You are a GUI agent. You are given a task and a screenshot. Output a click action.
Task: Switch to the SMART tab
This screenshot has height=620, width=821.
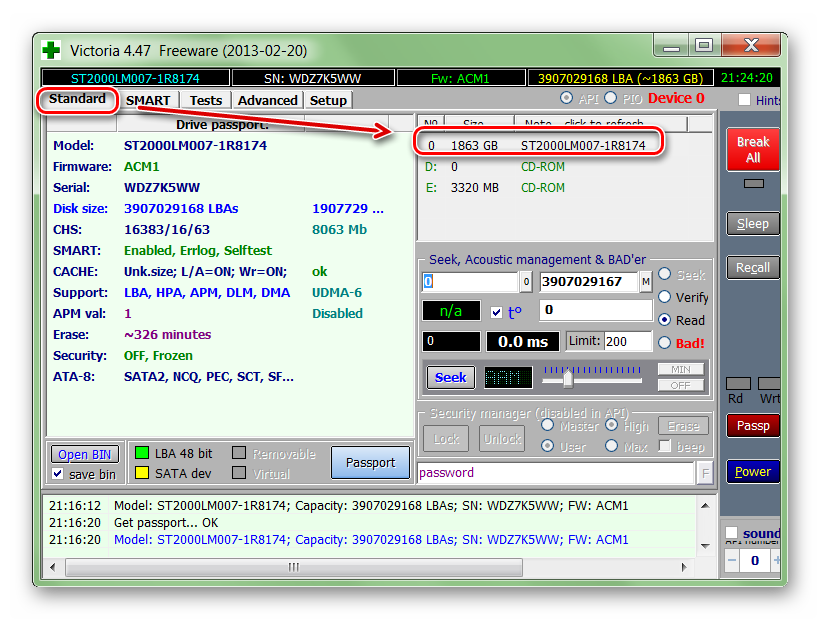[x=149, y=100]
